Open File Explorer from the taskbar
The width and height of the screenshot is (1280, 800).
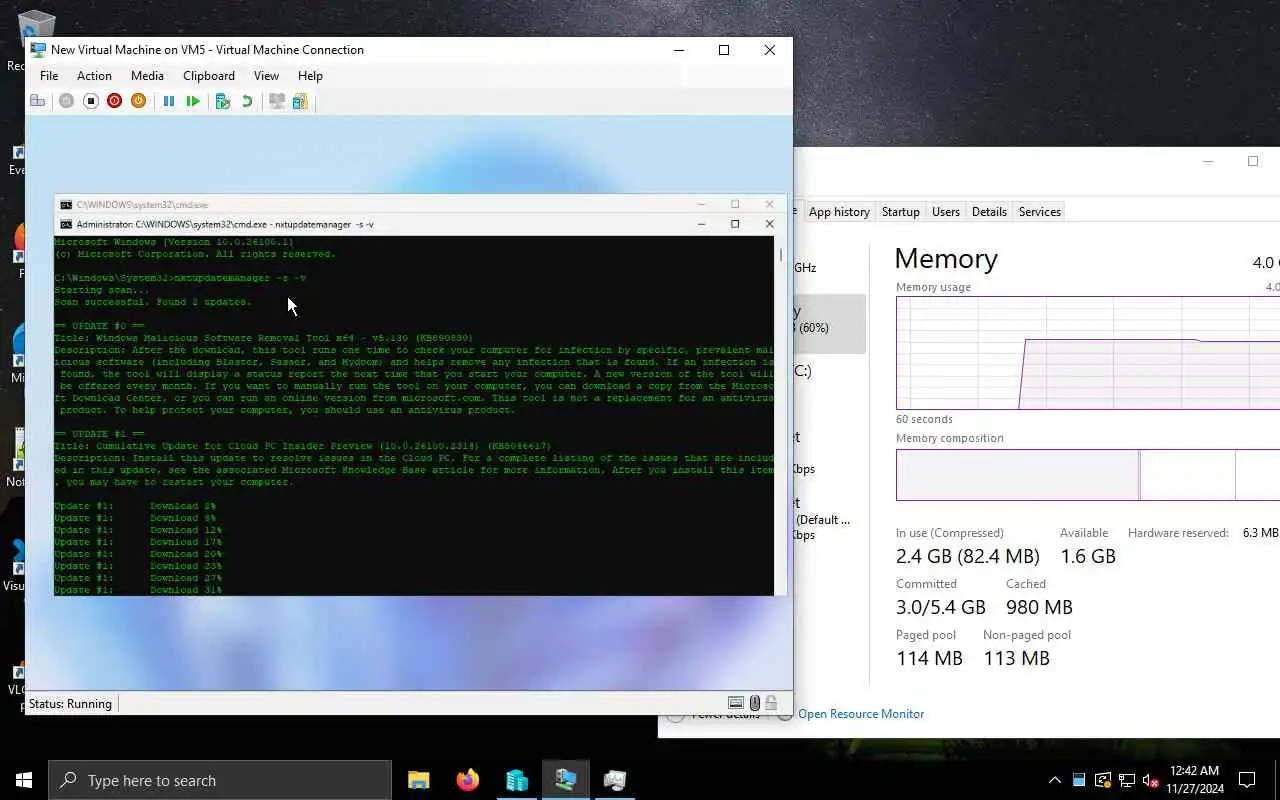pyautogui.click(x=418, y=780)
